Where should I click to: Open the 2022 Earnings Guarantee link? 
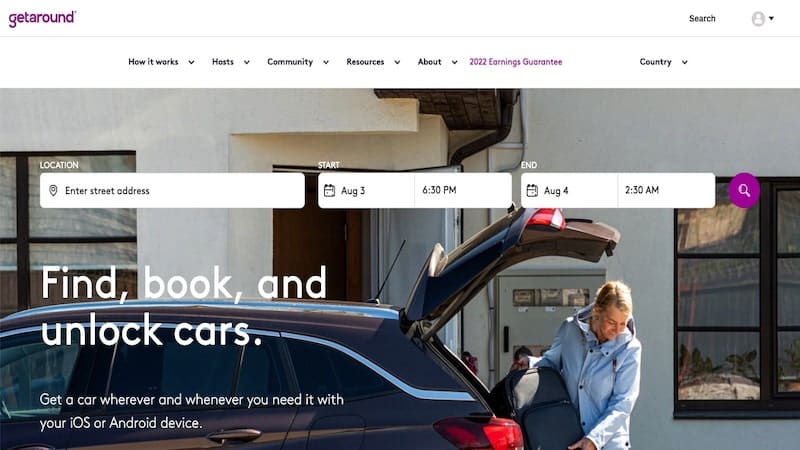coord(515,62)
